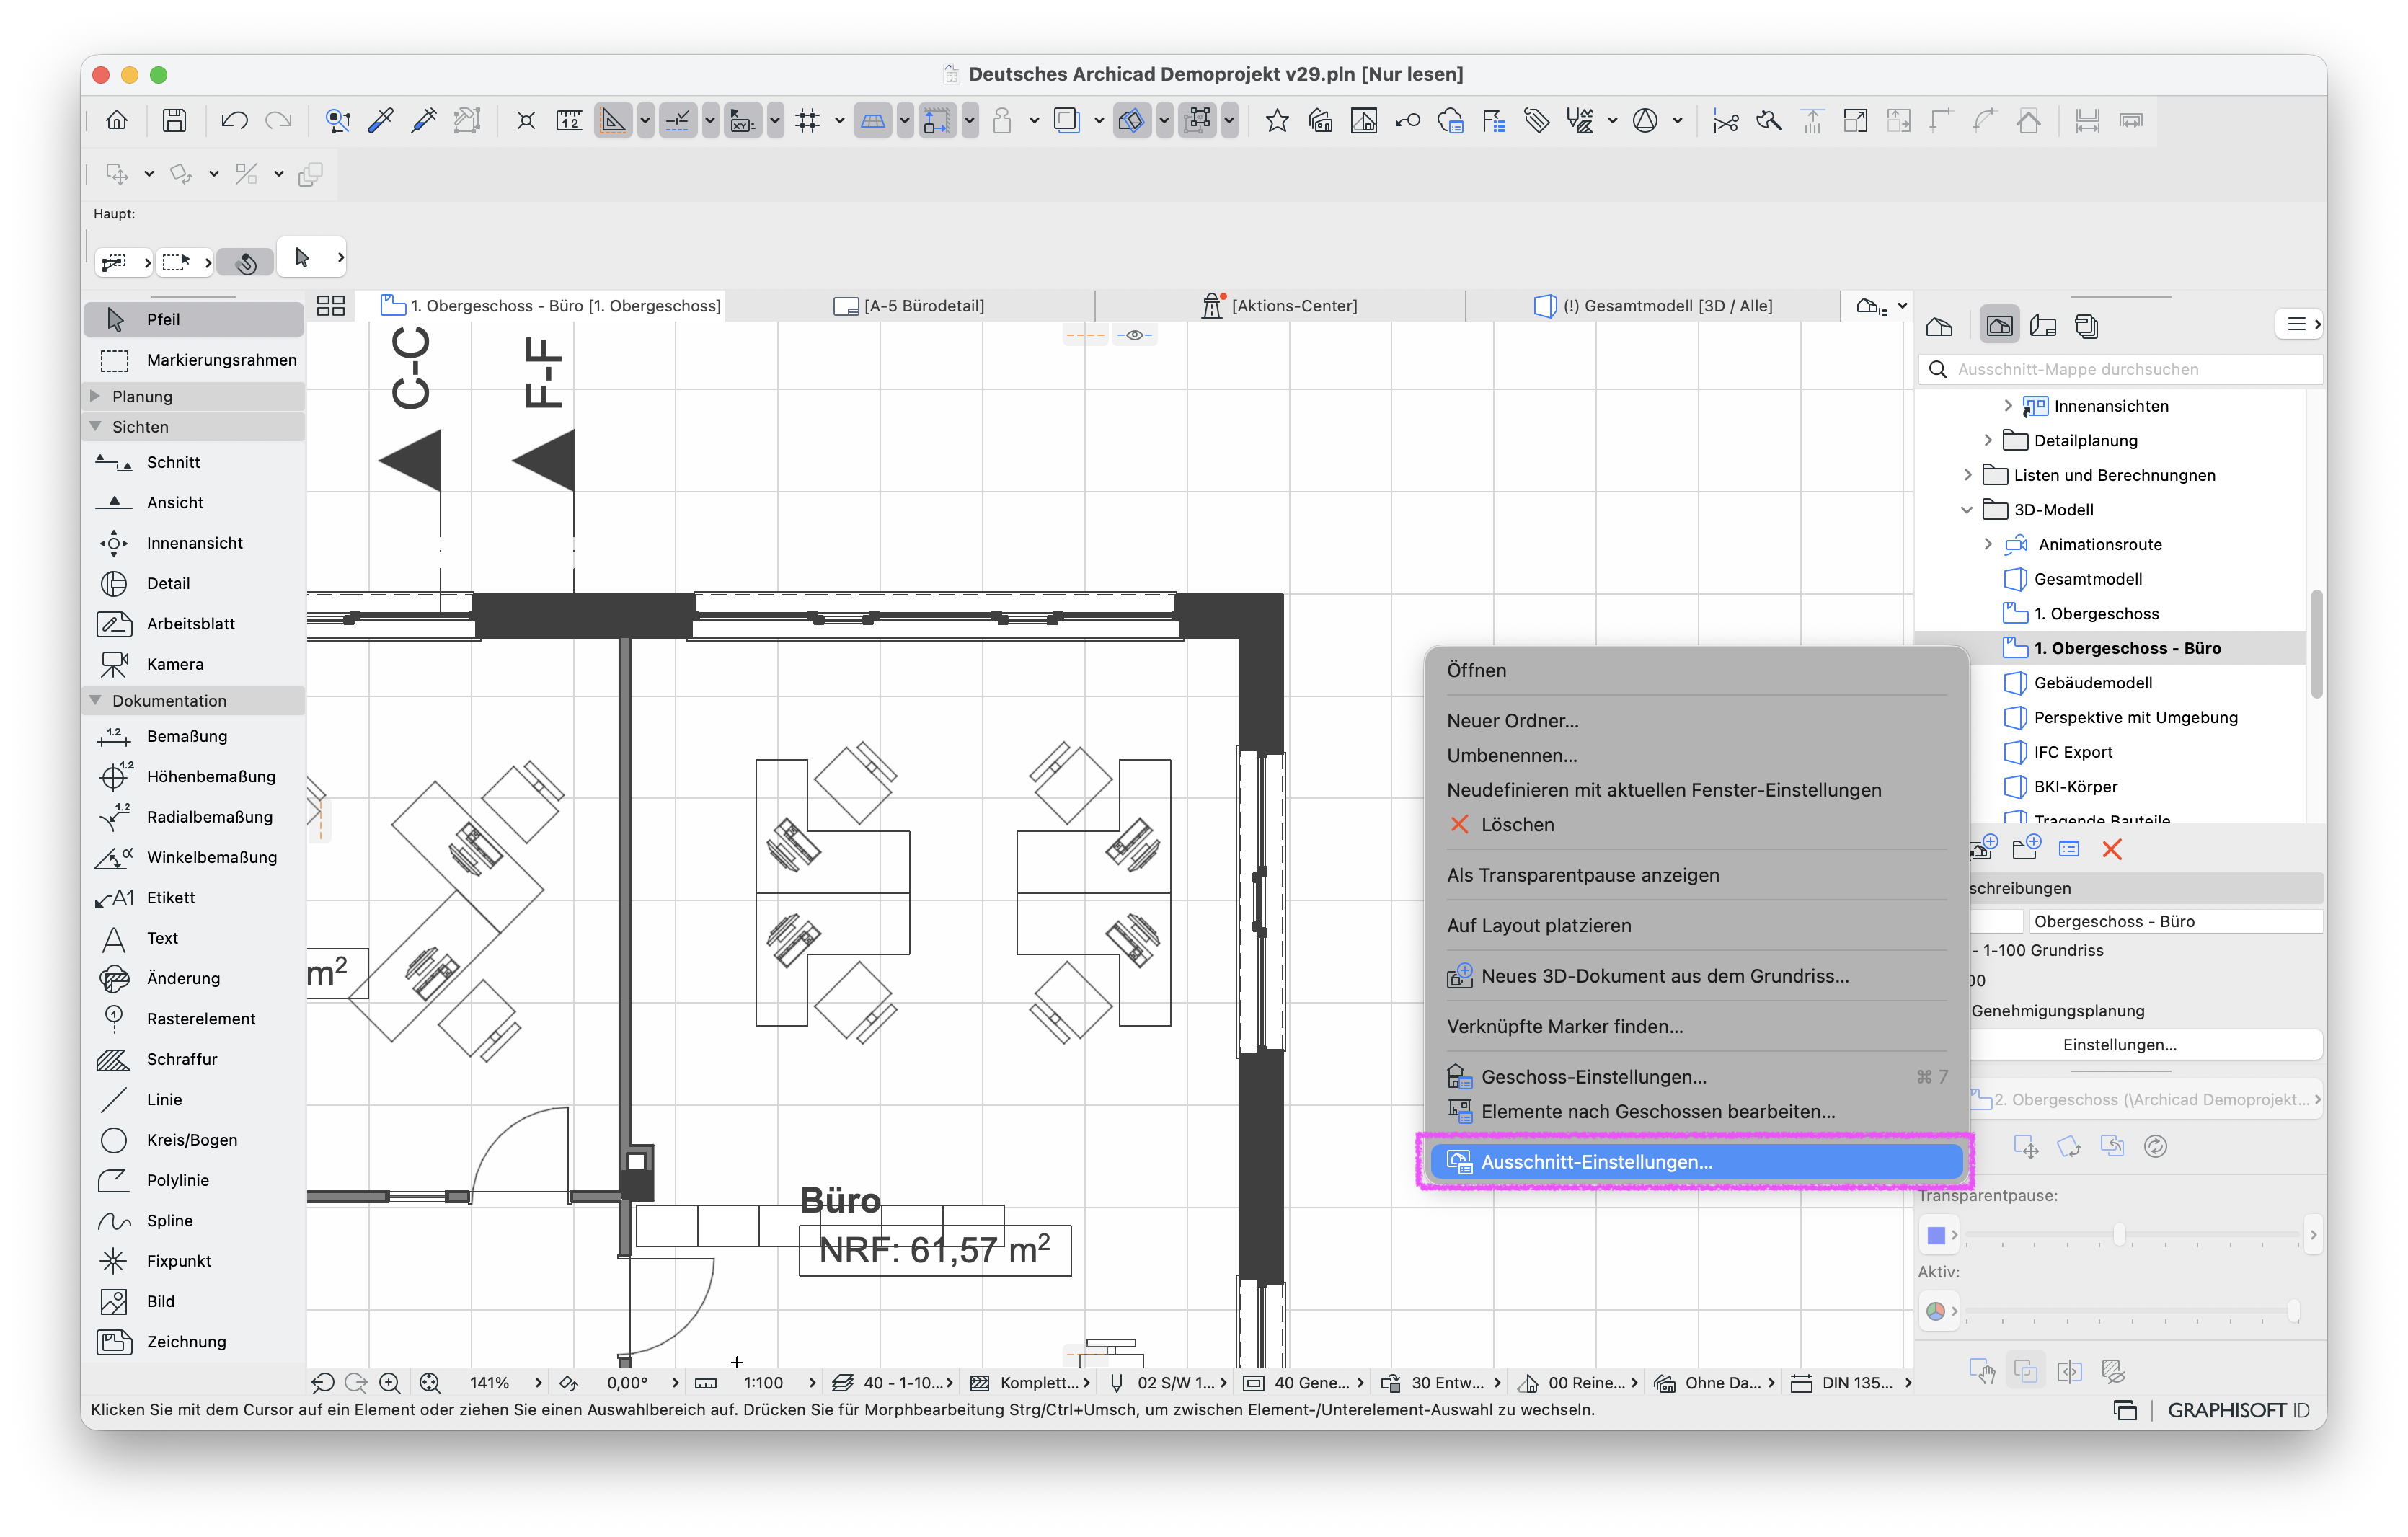Click the Transparentpause slider
2408x1537 pixels.
[2133, 1235]
